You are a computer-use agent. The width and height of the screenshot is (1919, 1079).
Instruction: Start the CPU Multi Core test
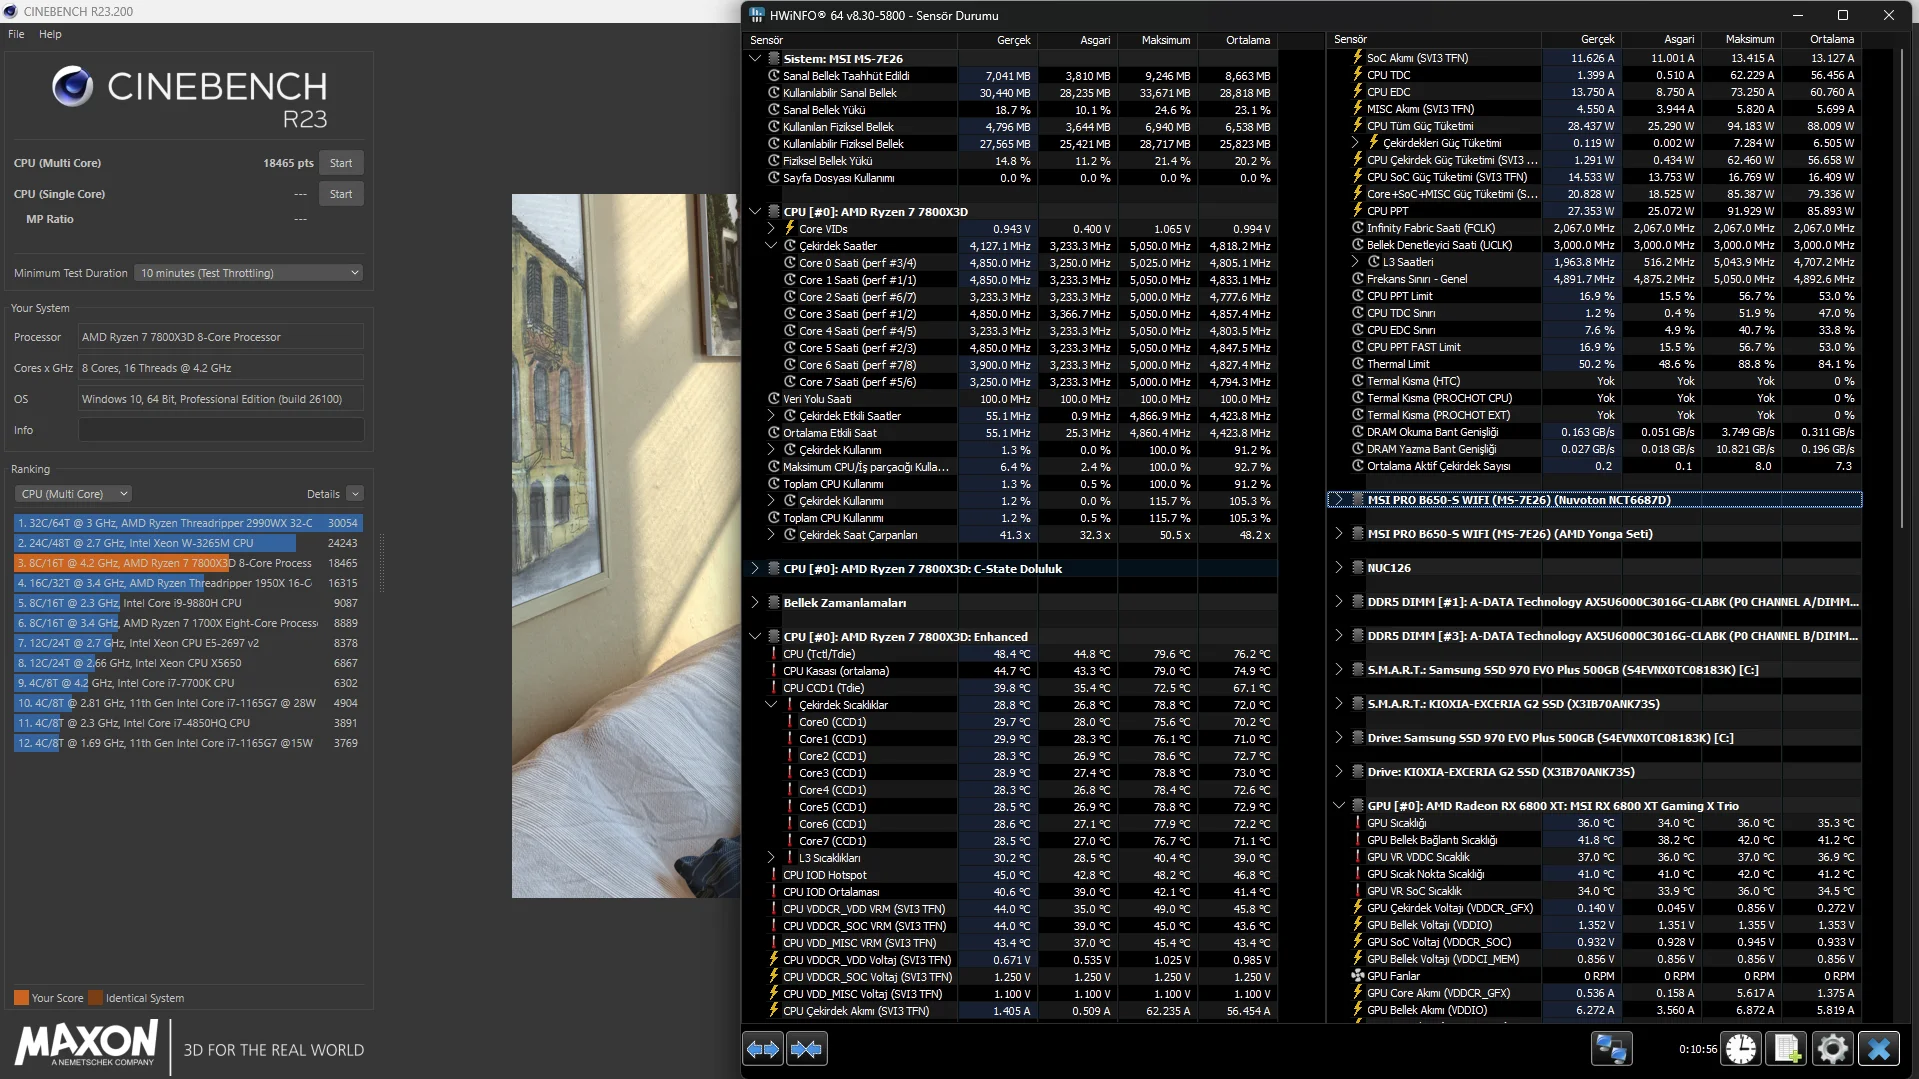[341, 163]
